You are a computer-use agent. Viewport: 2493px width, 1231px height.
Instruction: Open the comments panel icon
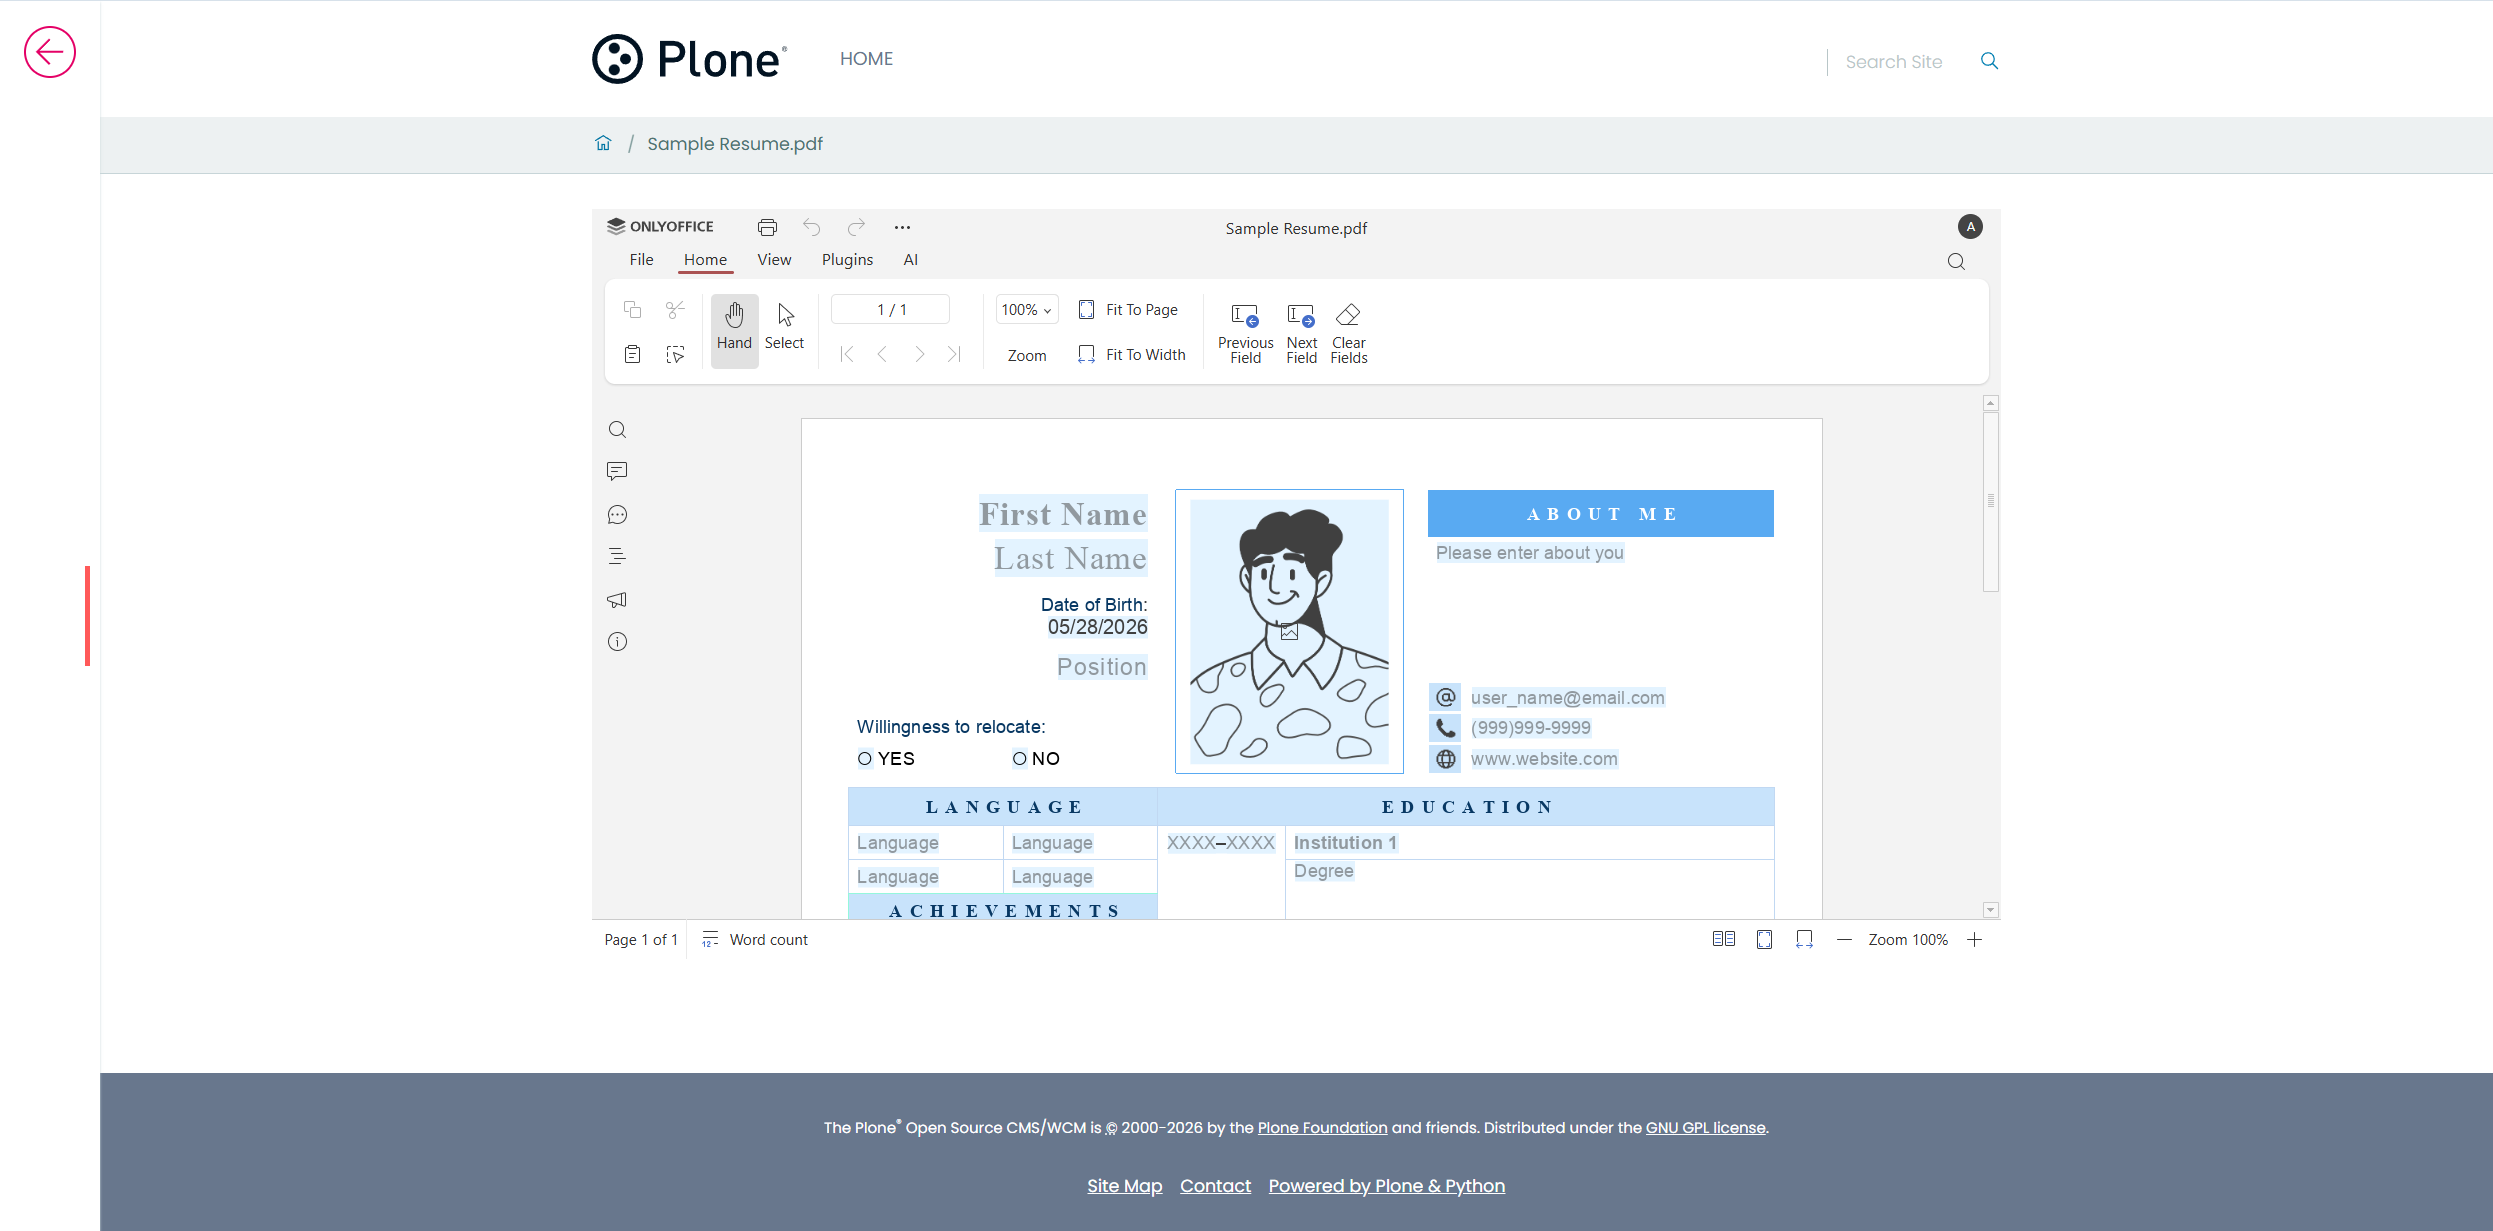(617, 471)
